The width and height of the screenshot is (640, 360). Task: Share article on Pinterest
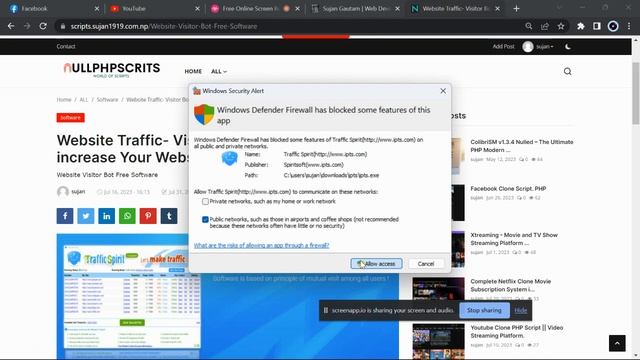pos(148,216)
